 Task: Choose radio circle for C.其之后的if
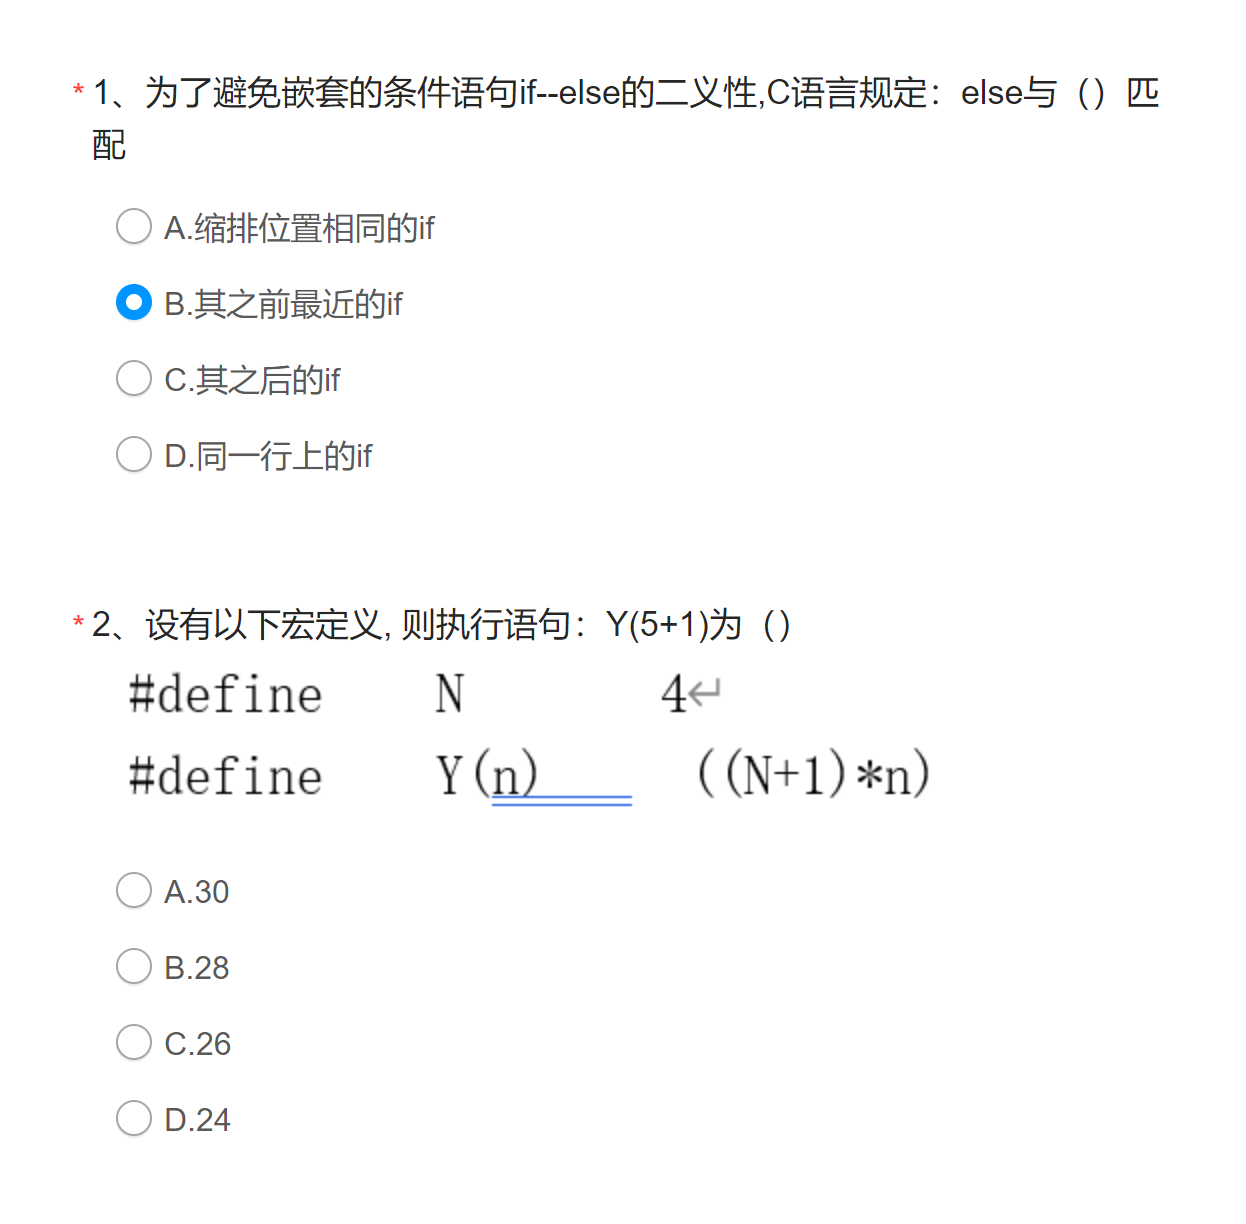134,378
